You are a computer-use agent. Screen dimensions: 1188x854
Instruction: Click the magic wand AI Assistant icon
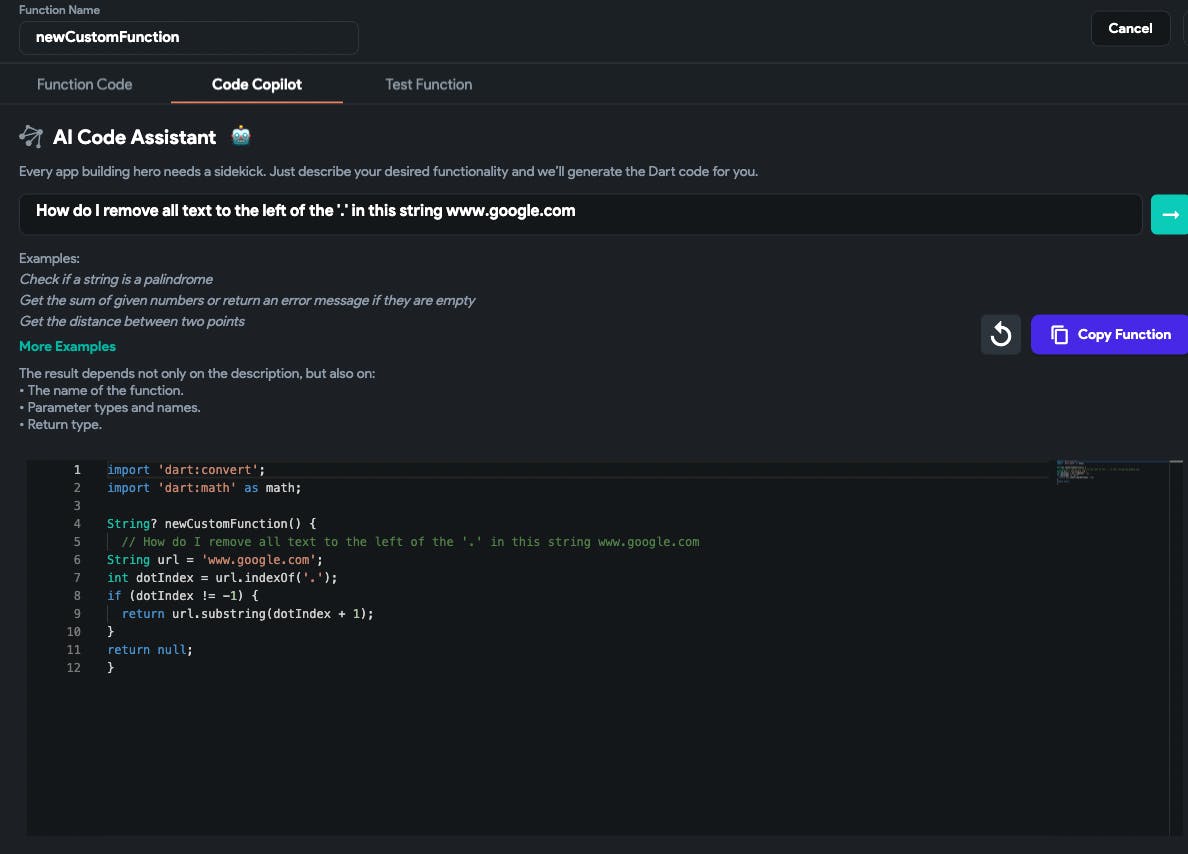pyautogui.click(x=31, y=137)
